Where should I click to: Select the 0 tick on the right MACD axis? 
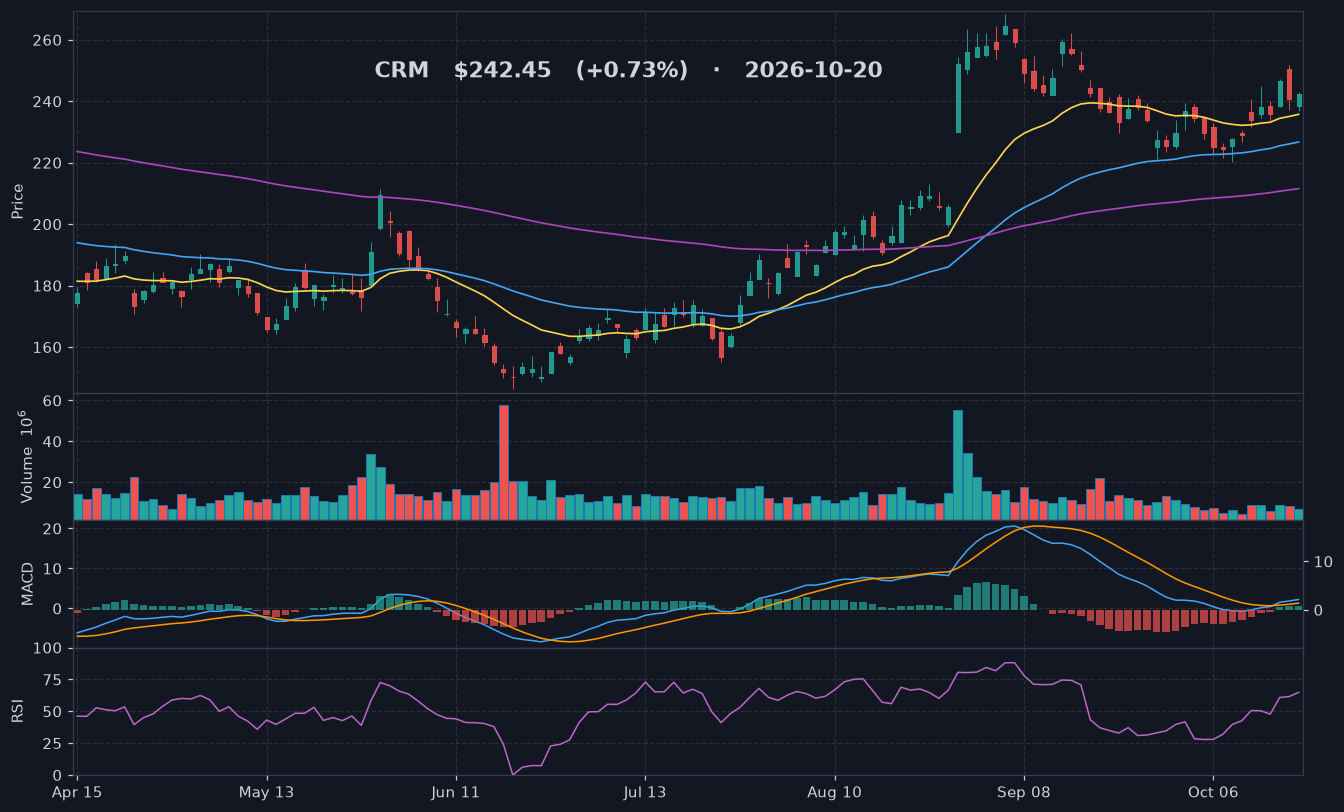coord(1317,610)
